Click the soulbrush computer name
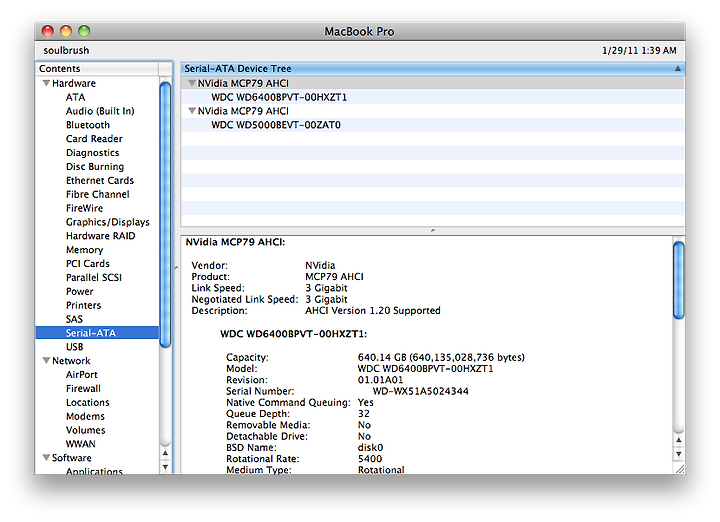 (x=66, y=51)
